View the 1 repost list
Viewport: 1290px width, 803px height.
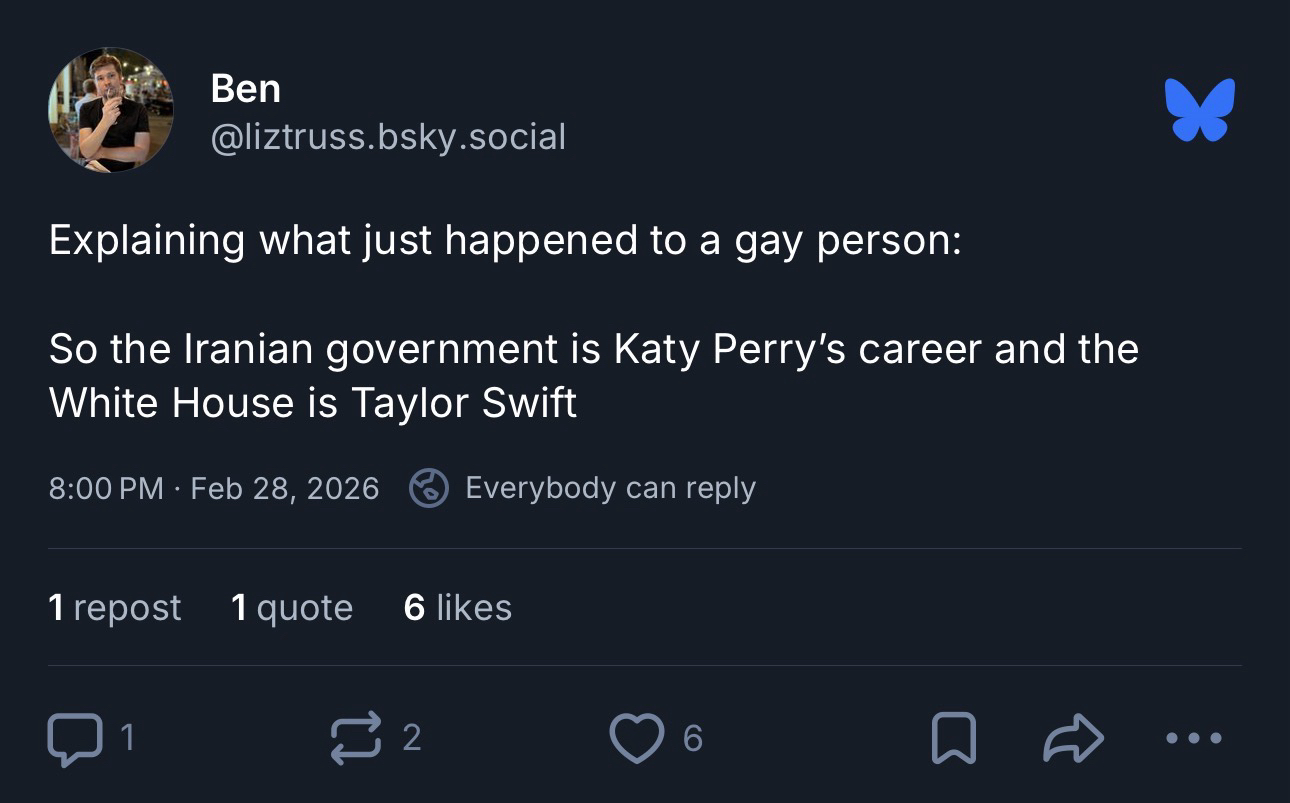point(115,608)
